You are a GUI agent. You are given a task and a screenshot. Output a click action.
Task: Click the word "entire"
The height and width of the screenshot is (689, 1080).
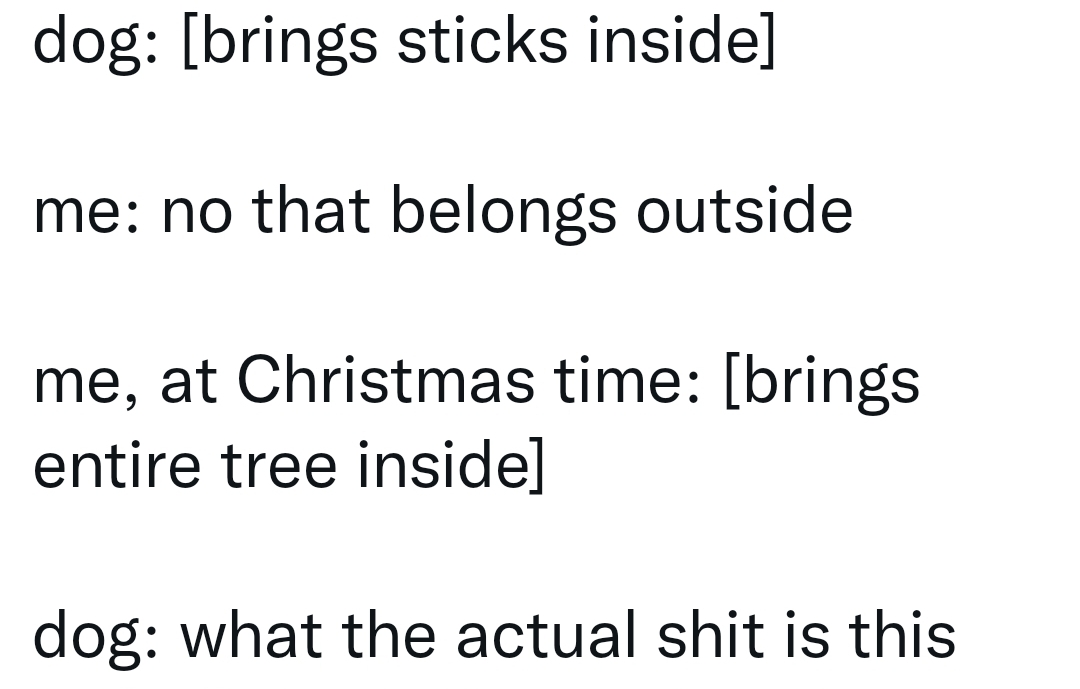[x=116, y=465]
